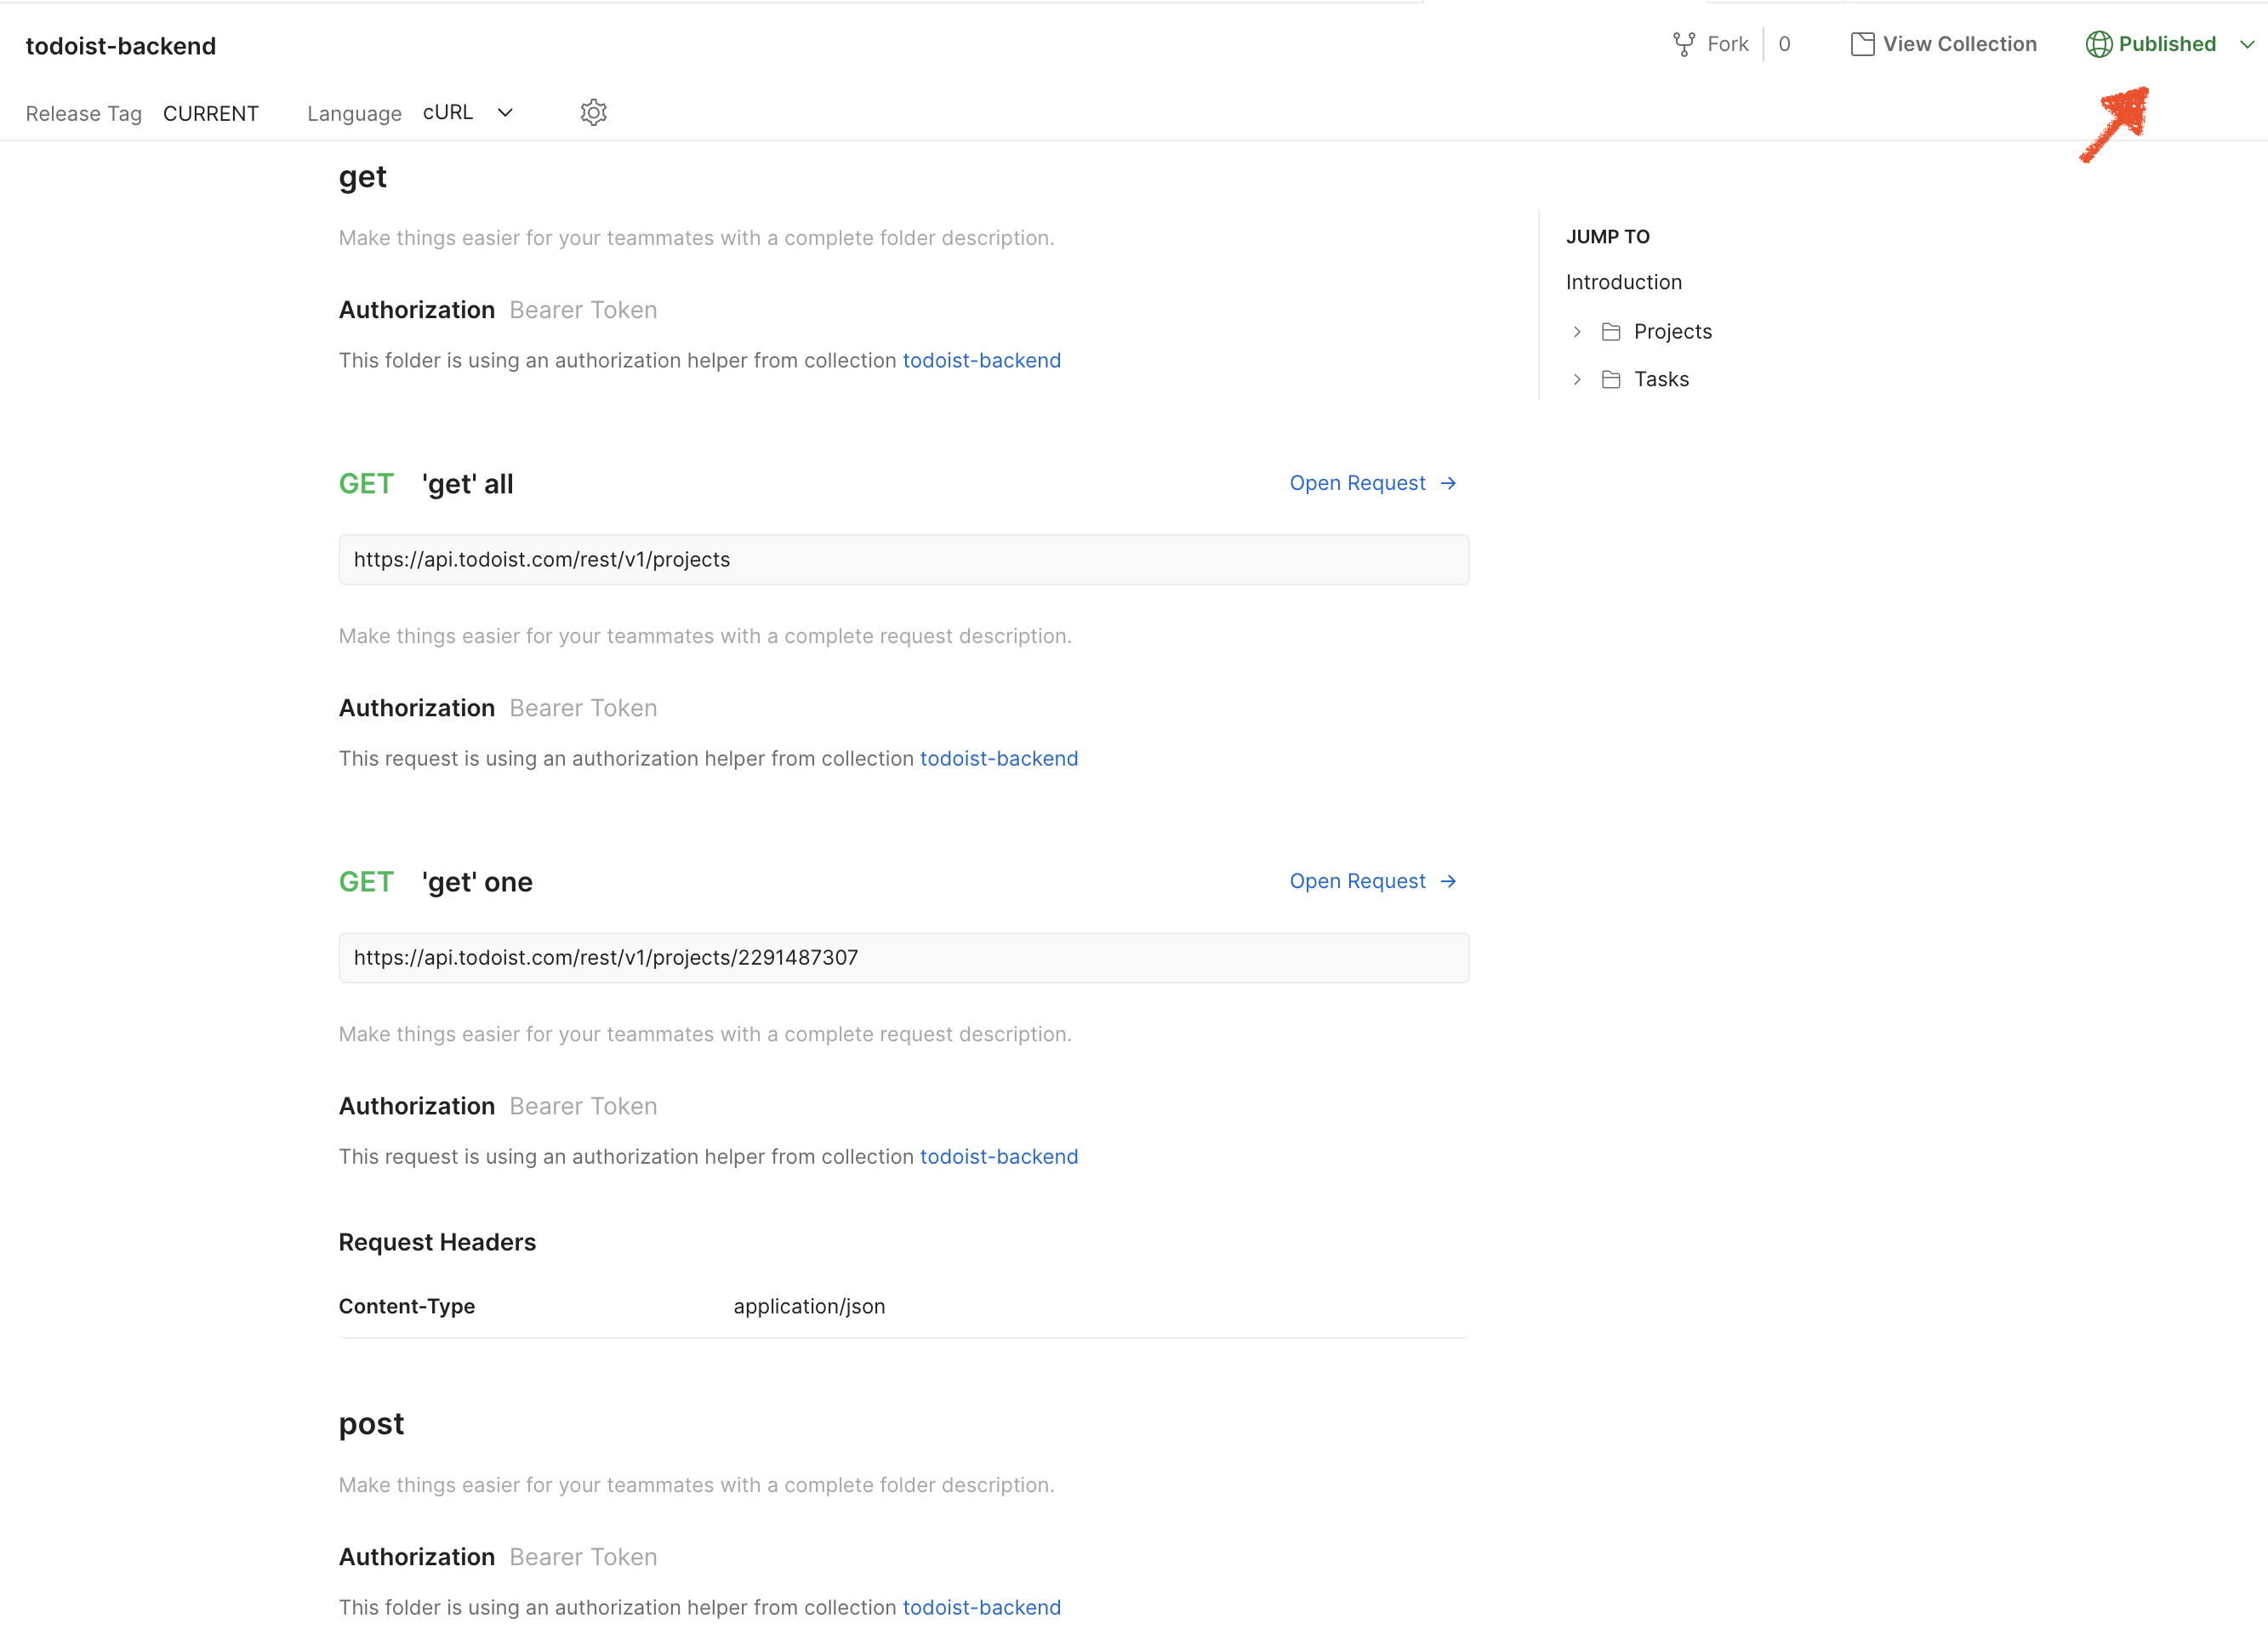Expand the Tasks folder in Jump To
The height and width of the screenshot is (1652, 2268).
1577,380
